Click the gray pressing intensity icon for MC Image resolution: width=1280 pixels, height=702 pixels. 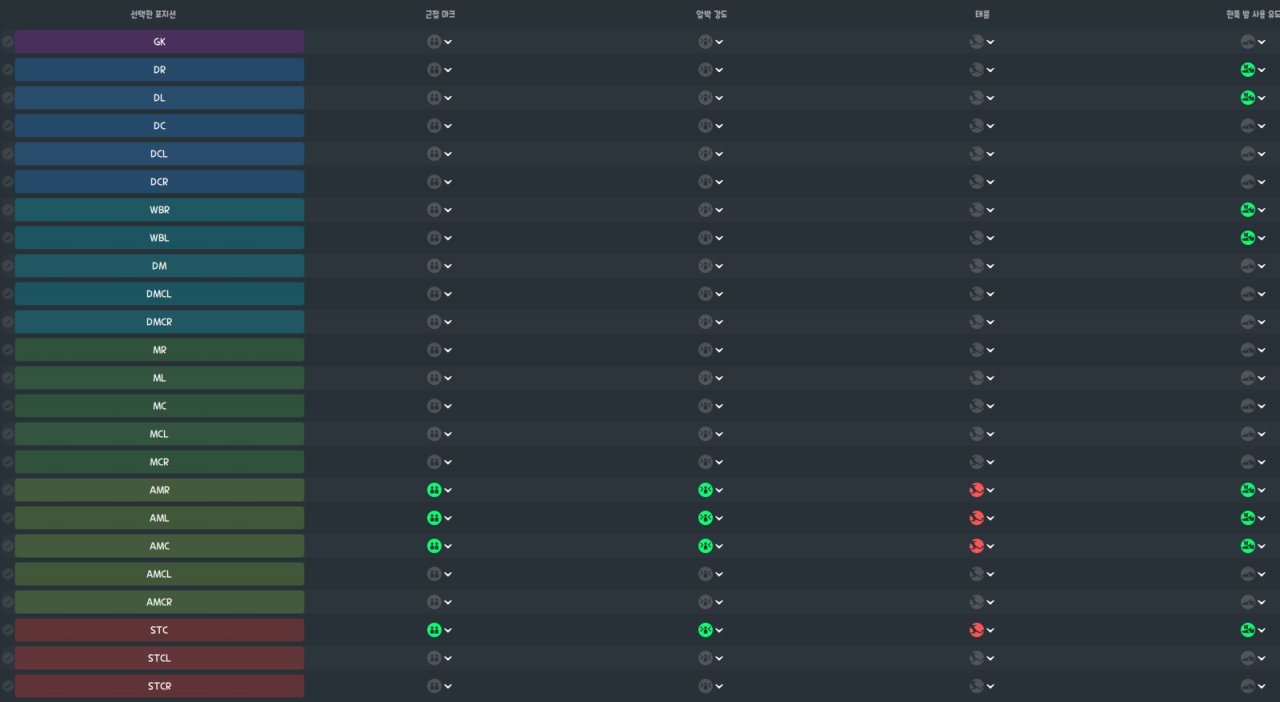tap(705, 406)
